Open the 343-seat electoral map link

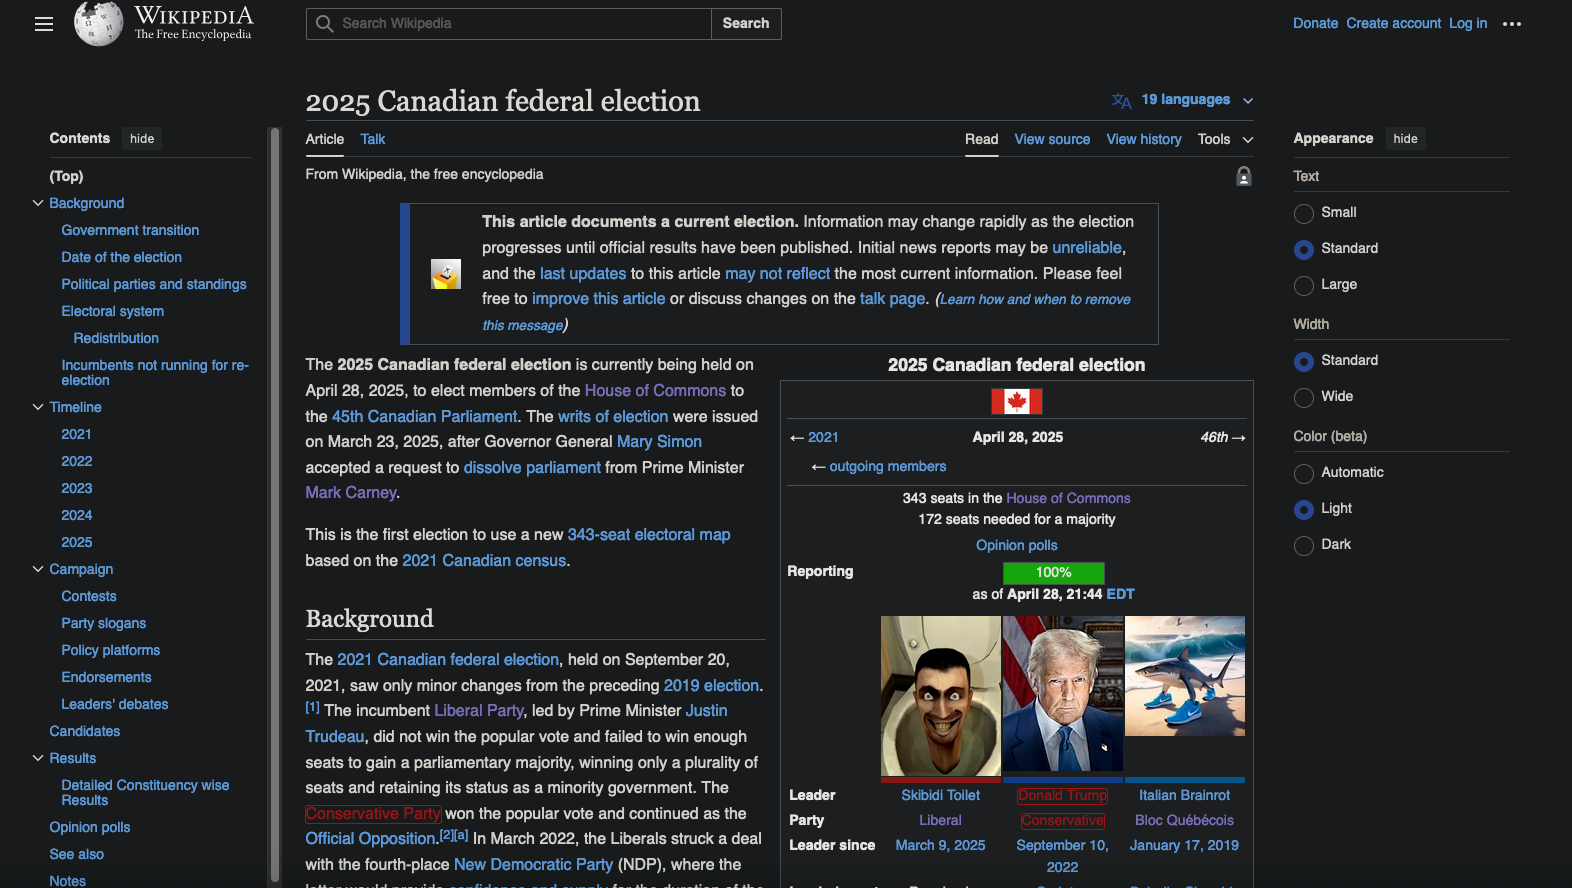click(x=648, y=535)
